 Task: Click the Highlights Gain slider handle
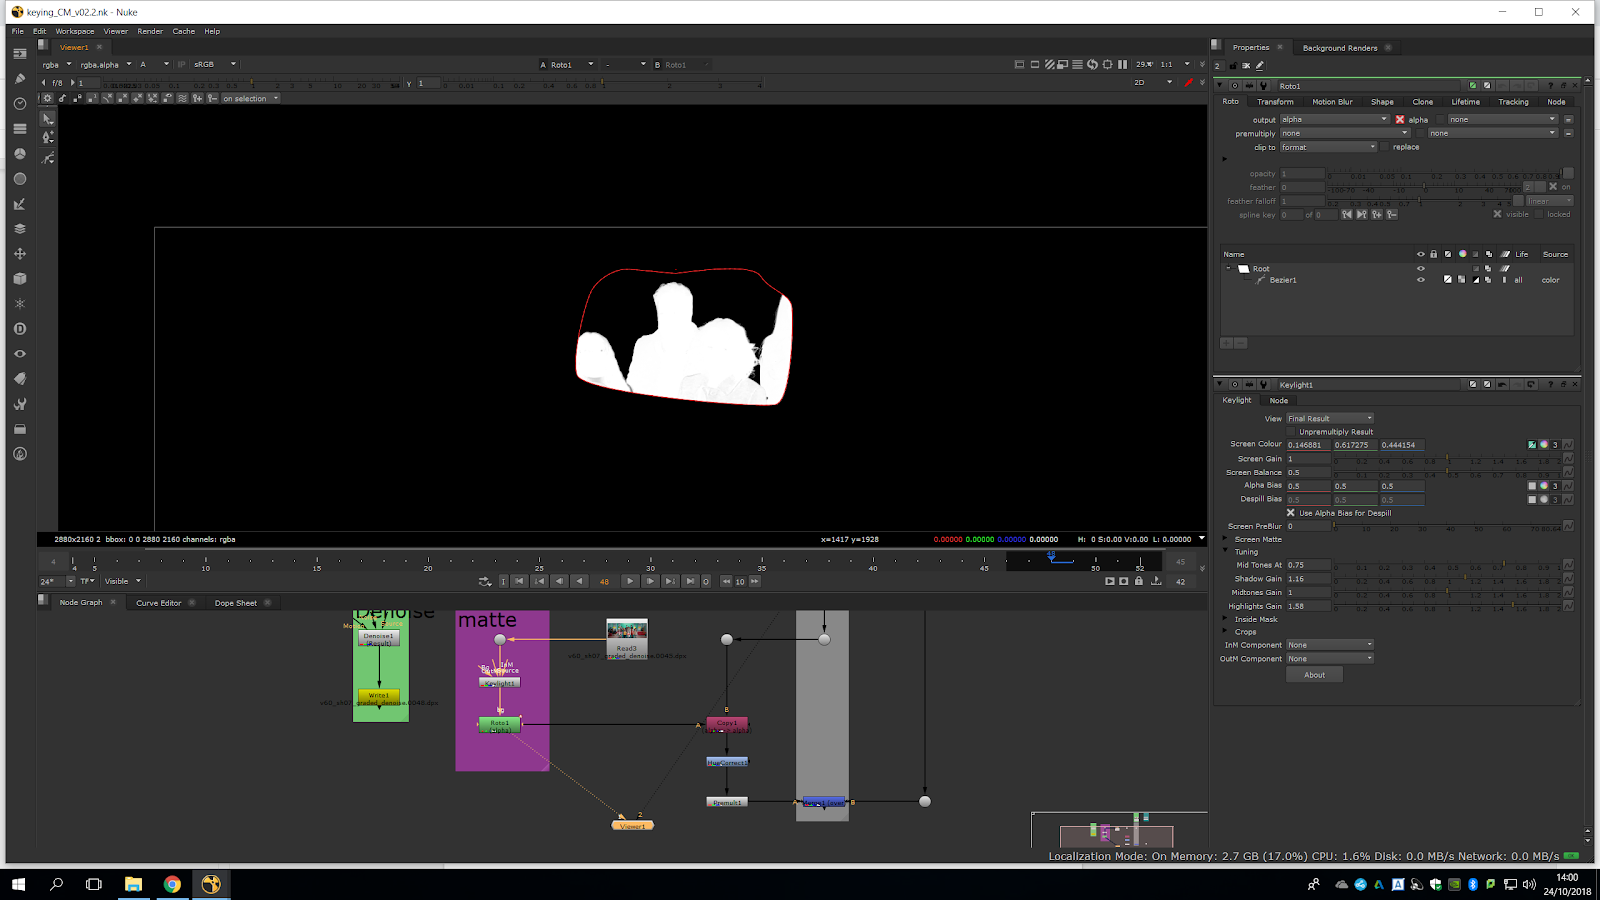tap(1512, 606)
